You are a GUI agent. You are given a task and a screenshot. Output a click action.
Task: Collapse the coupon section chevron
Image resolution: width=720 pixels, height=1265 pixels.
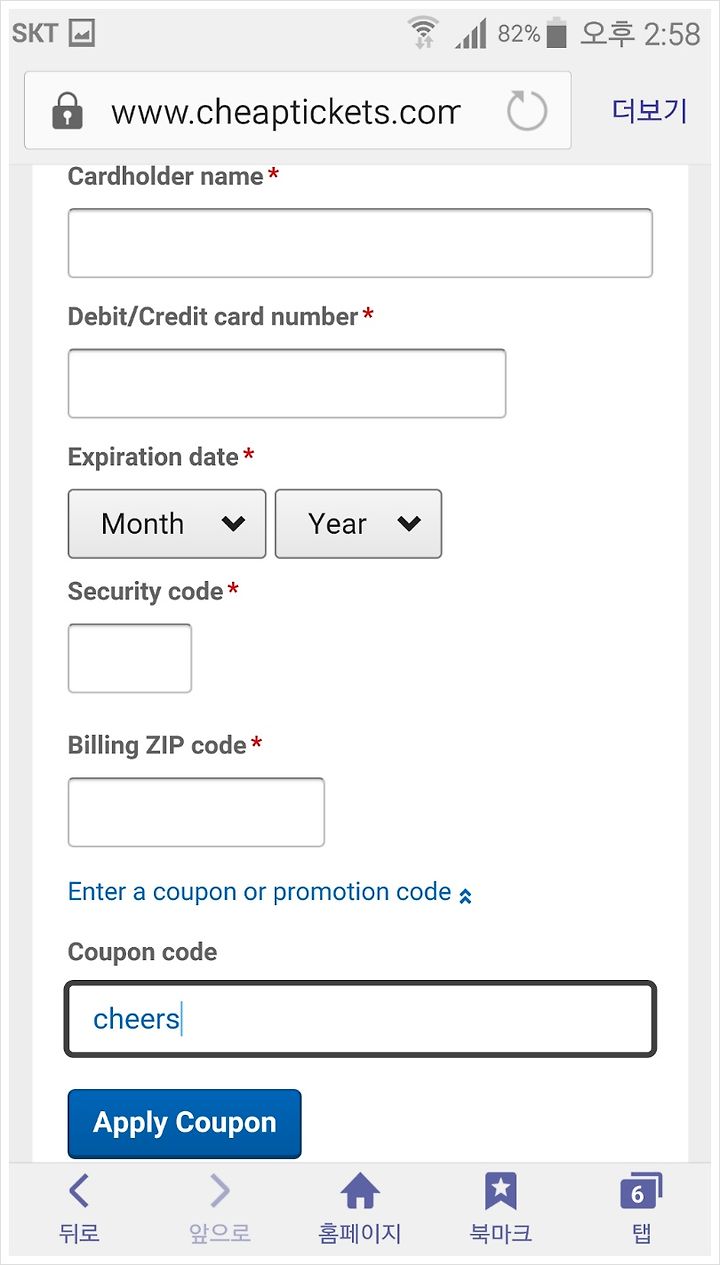465,896
